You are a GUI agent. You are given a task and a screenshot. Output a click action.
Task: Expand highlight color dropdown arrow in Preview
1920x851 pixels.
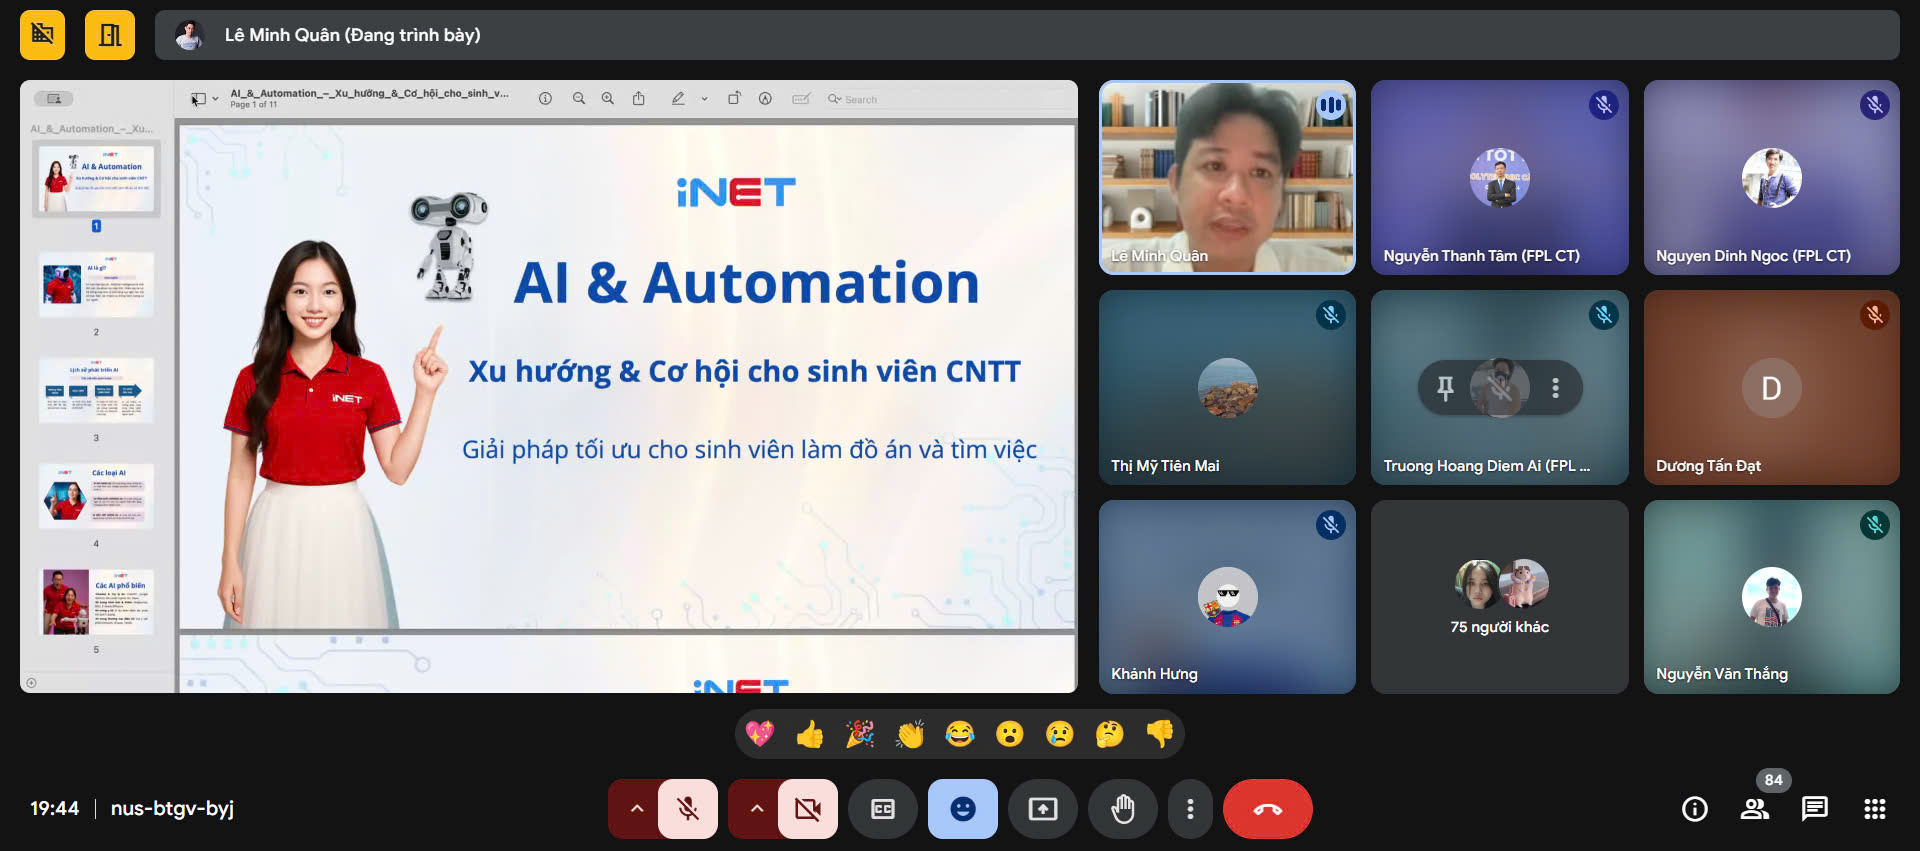click(704, 99)
